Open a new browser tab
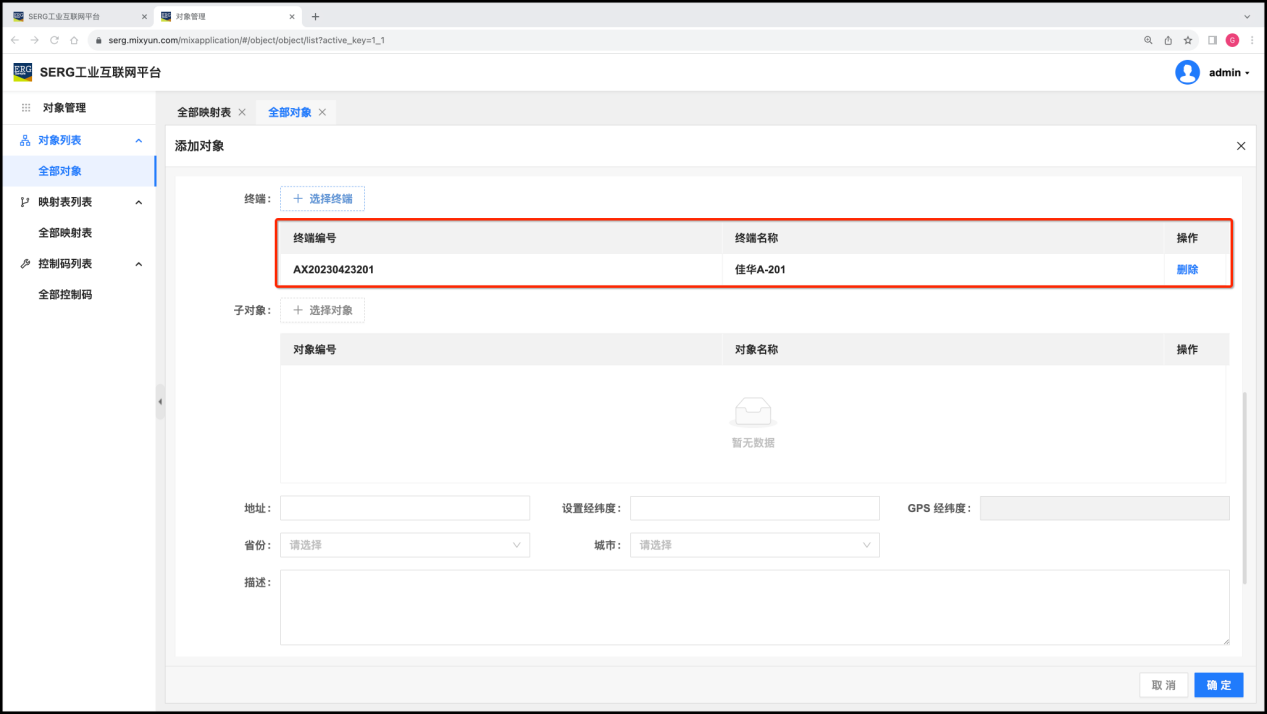Viewport: 1267px width, 714px height. (x=316, y=17)
